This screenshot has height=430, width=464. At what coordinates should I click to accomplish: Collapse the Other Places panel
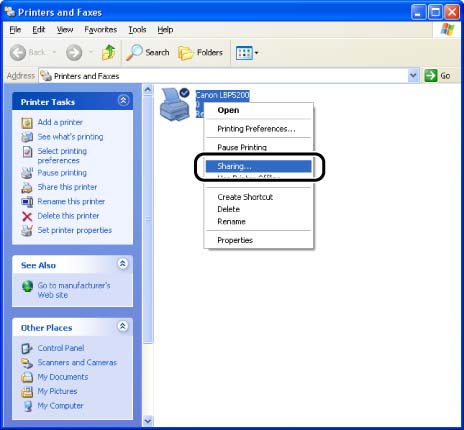(x=123, y=326)
